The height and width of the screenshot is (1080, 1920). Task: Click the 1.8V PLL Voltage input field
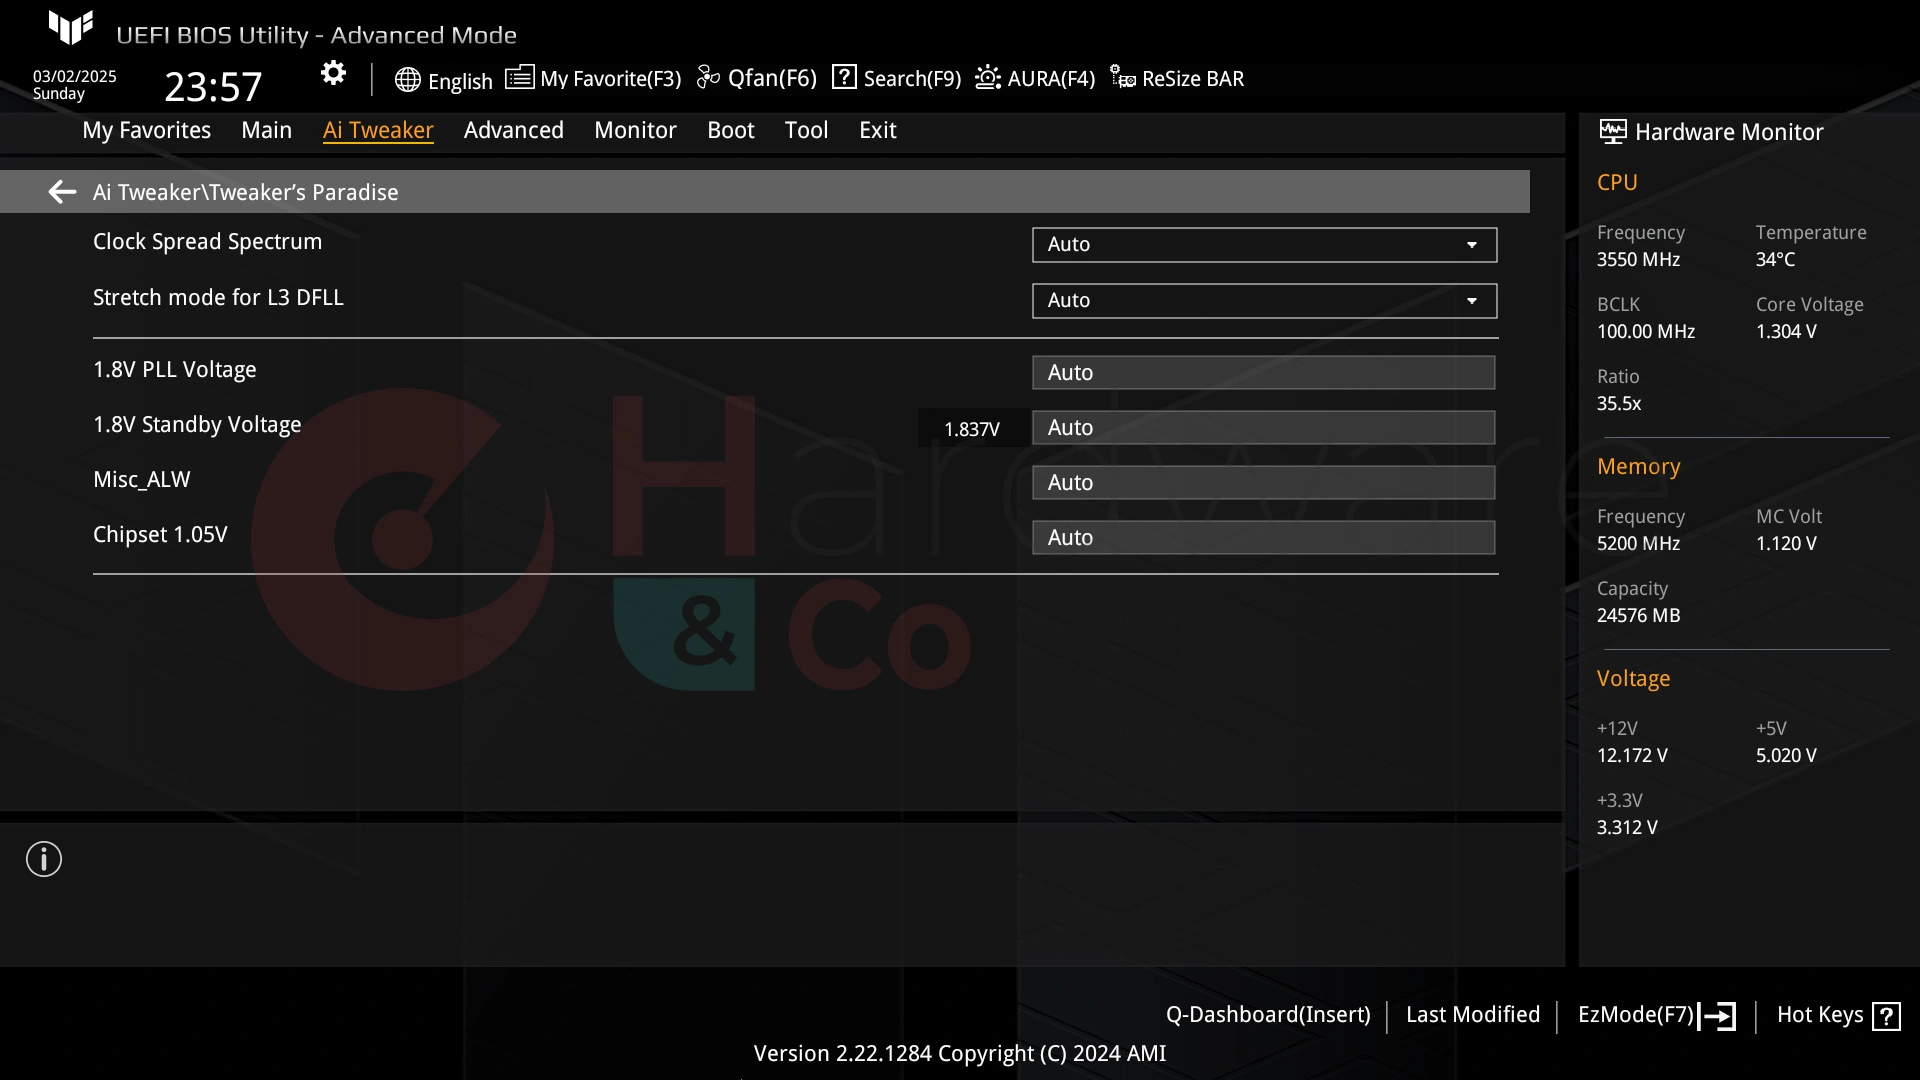point(1263,373)
